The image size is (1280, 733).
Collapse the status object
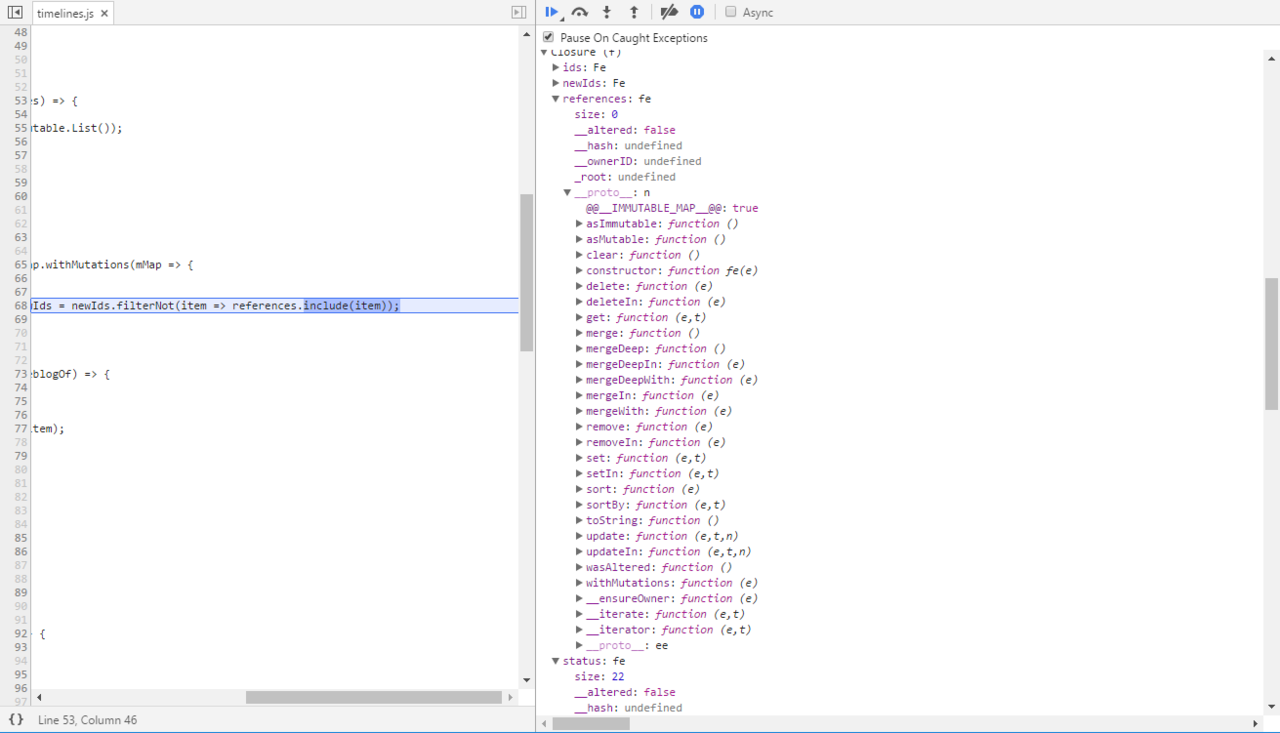click(556, 661)
